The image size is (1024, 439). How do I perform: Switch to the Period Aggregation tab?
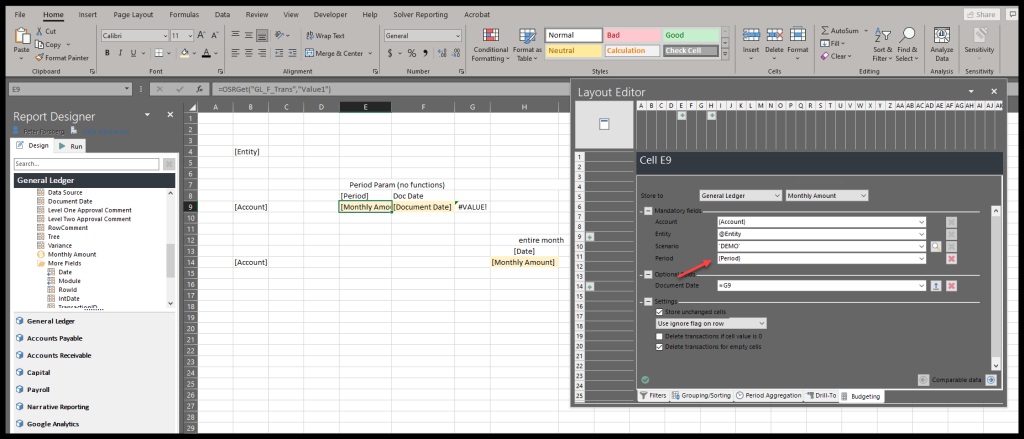click(x=768, y=396)
